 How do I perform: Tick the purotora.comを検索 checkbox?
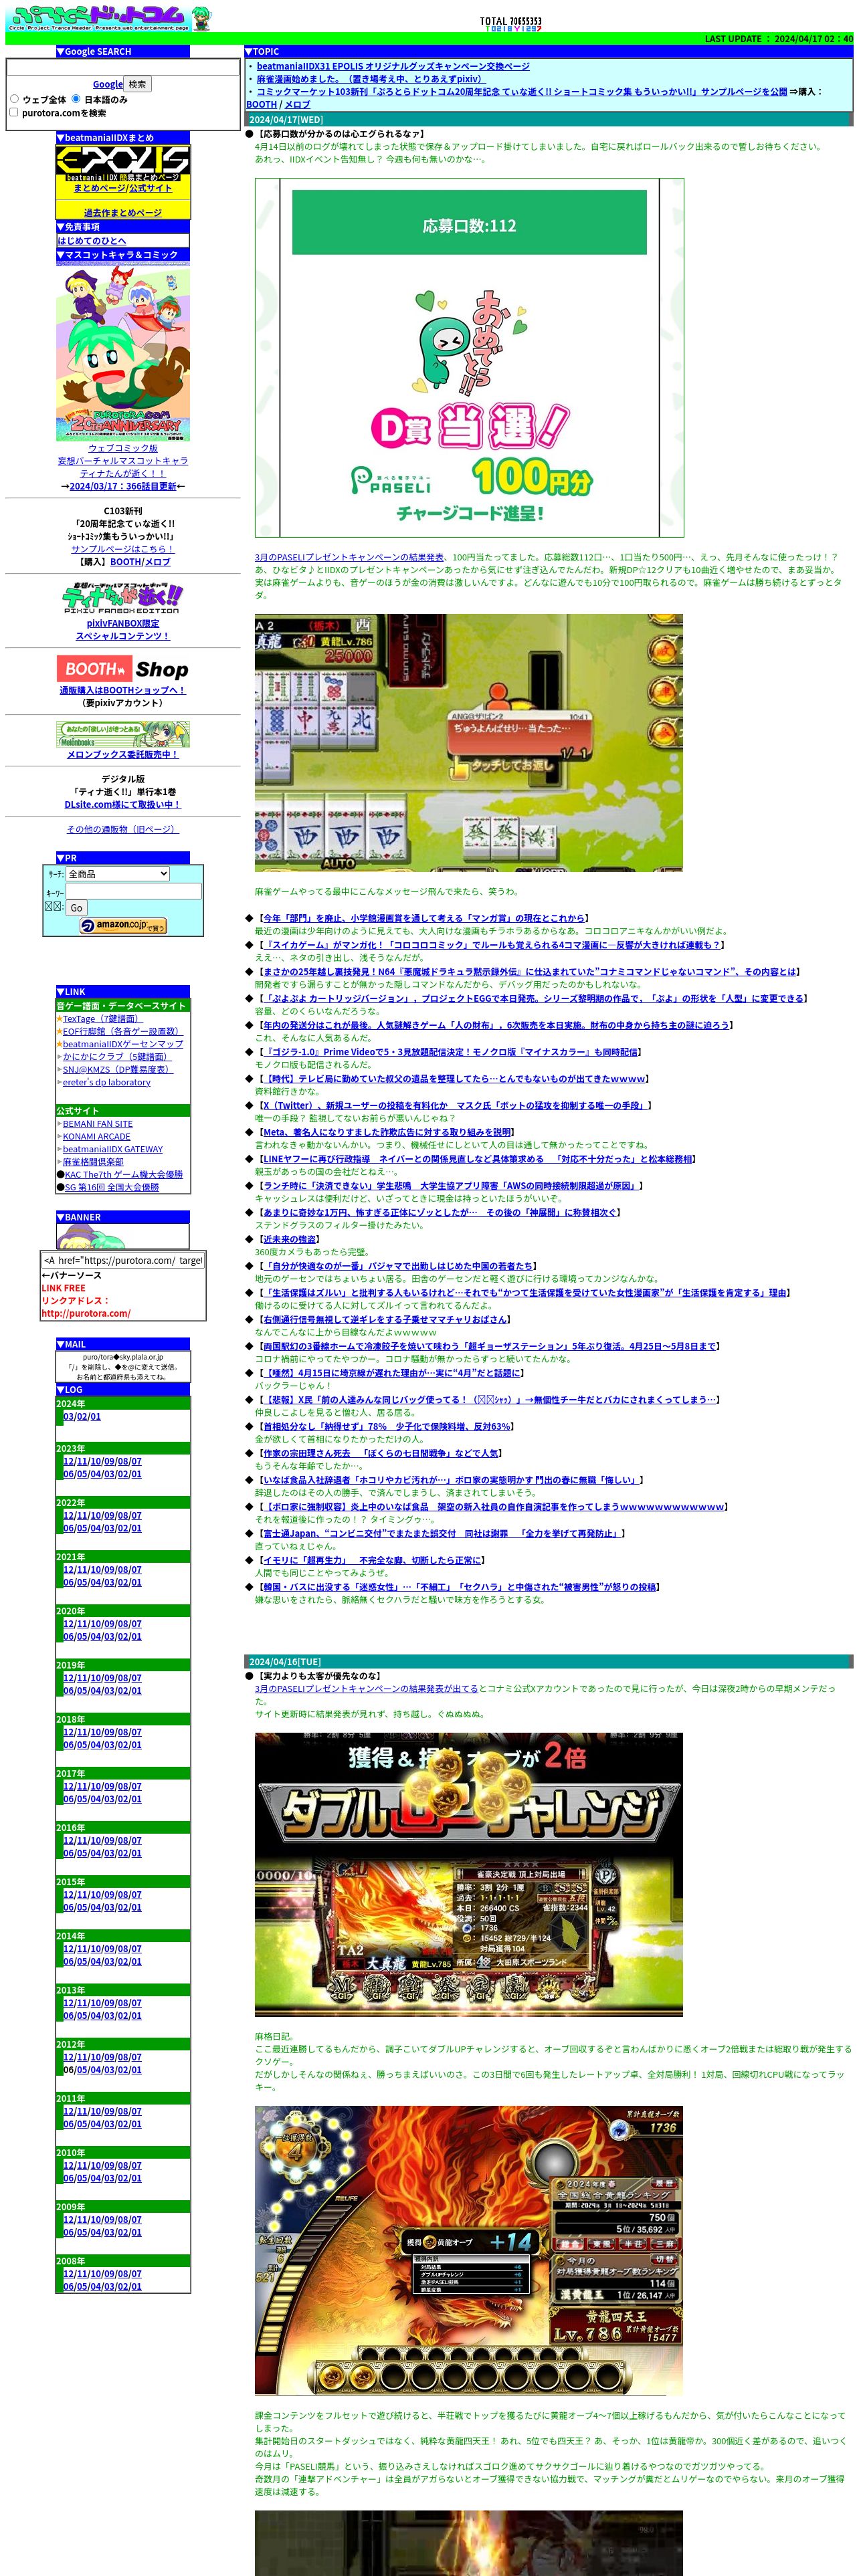[14, 112]
